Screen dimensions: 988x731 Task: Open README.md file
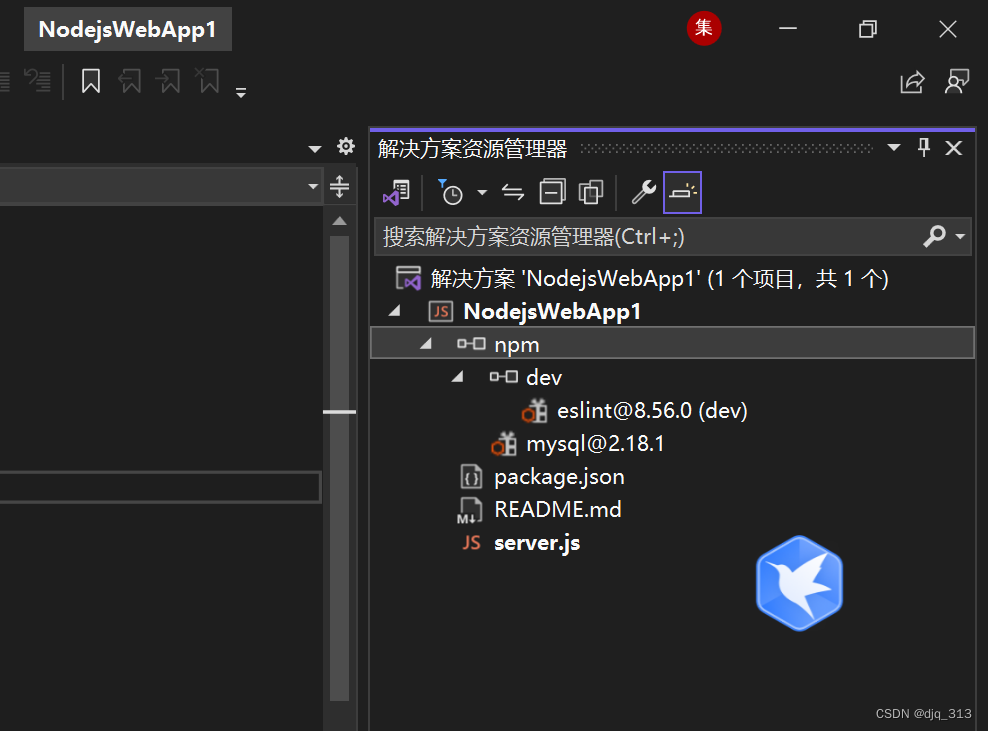[558, 510]
